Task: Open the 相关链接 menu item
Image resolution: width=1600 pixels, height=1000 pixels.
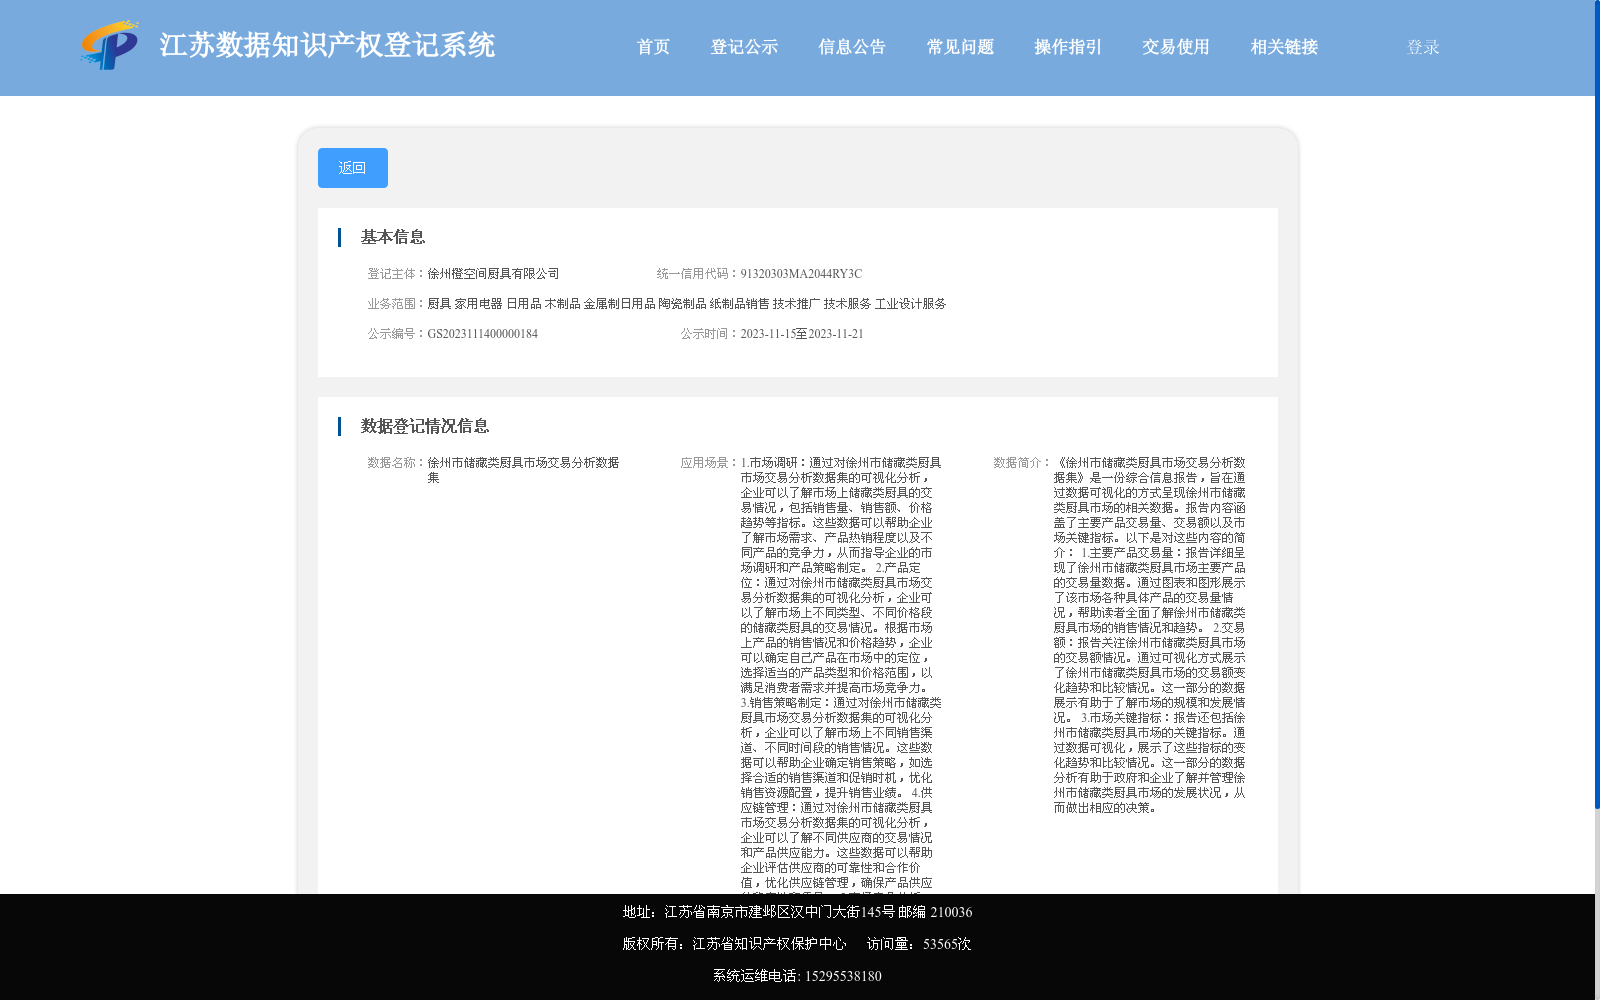Action: point(1284,47)
